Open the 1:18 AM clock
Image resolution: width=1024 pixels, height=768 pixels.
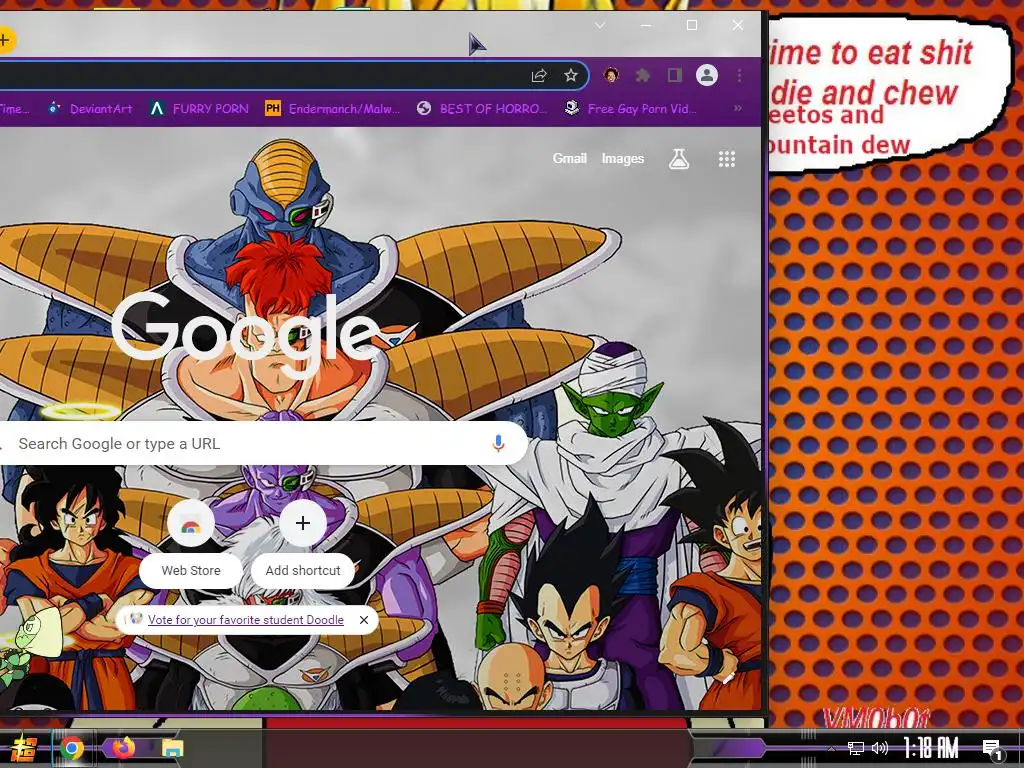click(x=931, y=748)
